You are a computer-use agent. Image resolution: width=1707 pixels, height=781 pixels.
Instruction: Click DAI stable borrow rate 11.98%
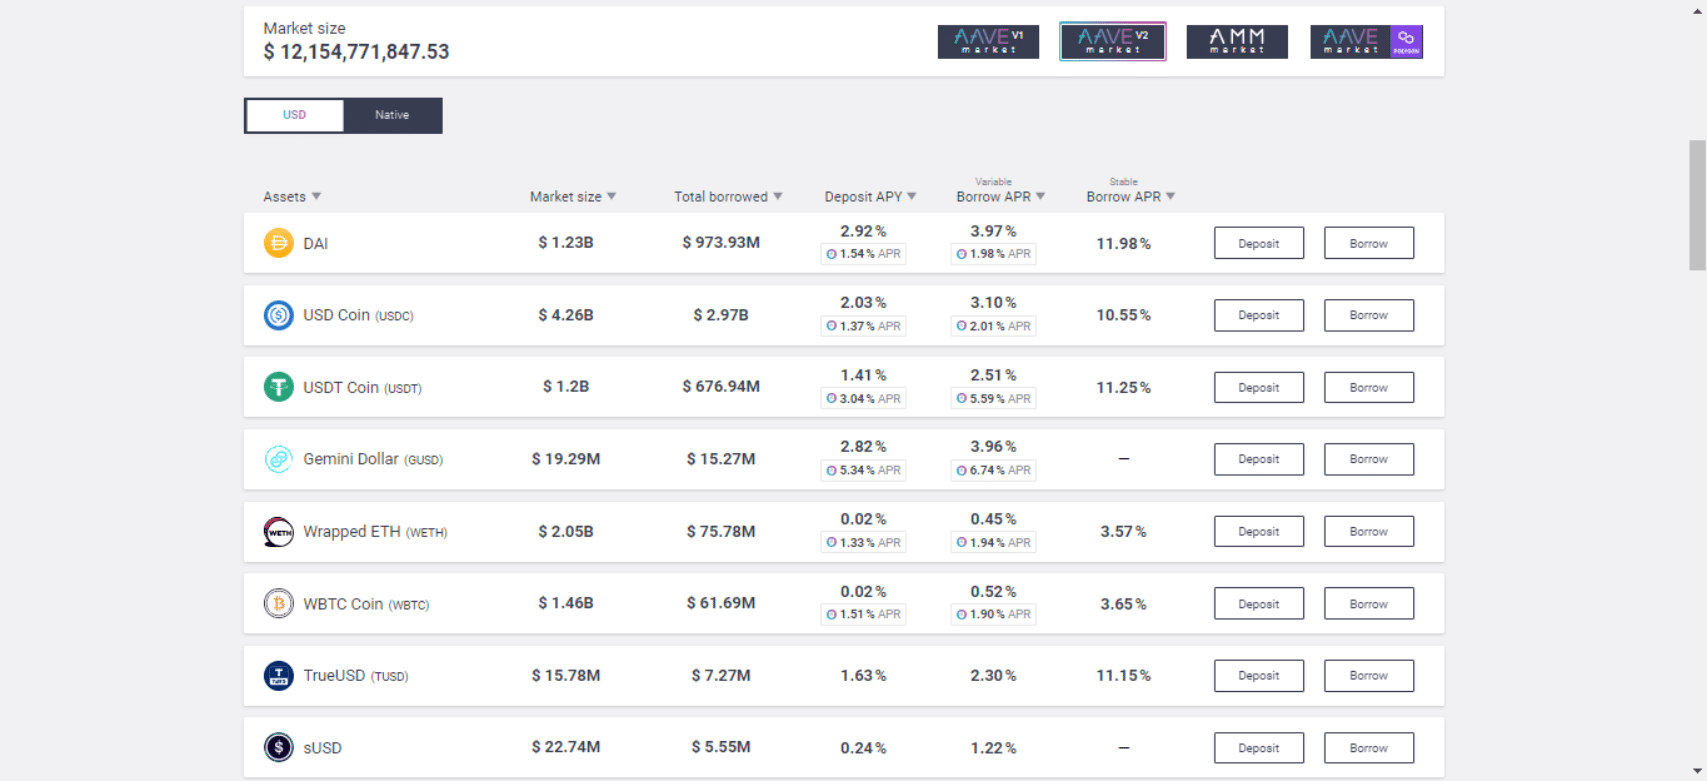coord(1124,243)
